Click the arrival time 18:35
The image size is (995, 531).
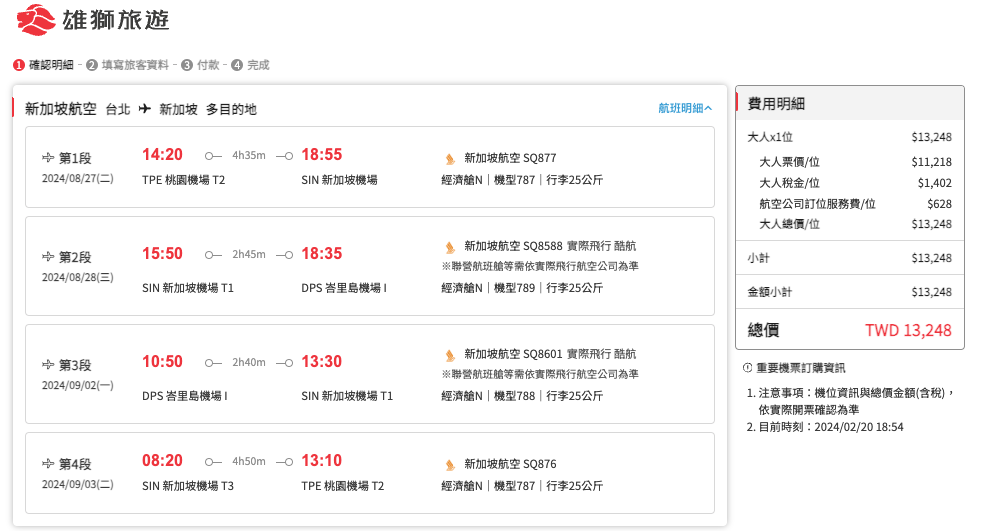[322, 253]
